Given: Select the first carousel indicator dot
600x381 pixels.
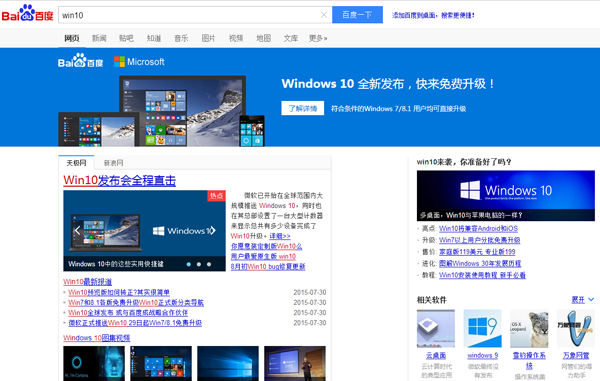Looking at the screenshot, I should click(189, 264).
